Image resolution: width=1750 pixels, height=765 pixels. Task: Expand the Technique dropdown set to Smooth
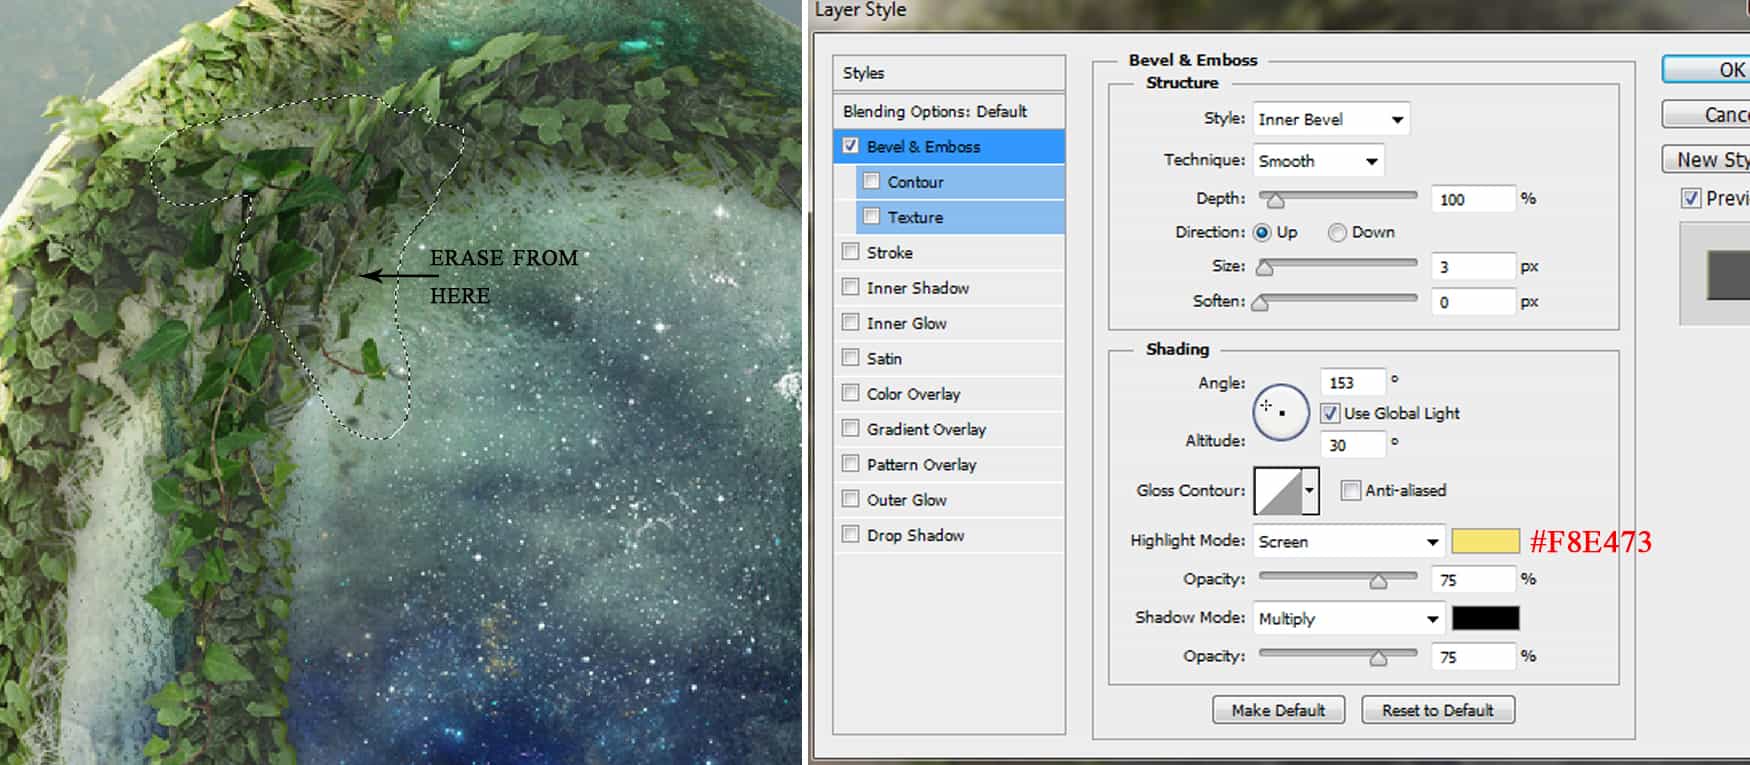pyautogui.click(x=1318, y=161)
